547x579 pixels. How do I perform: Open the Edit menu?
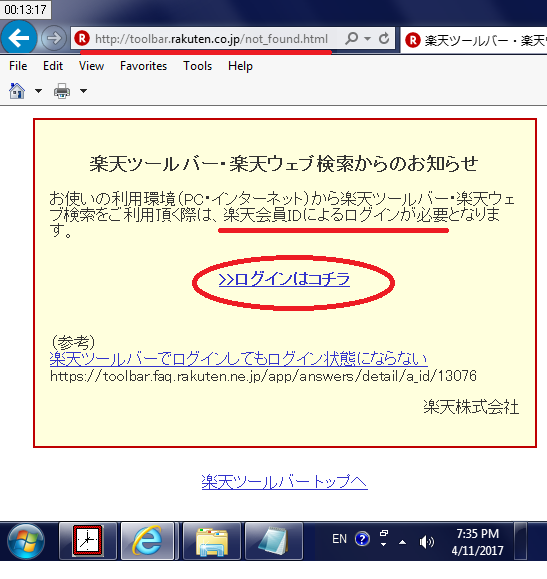[x=53, y=66]
